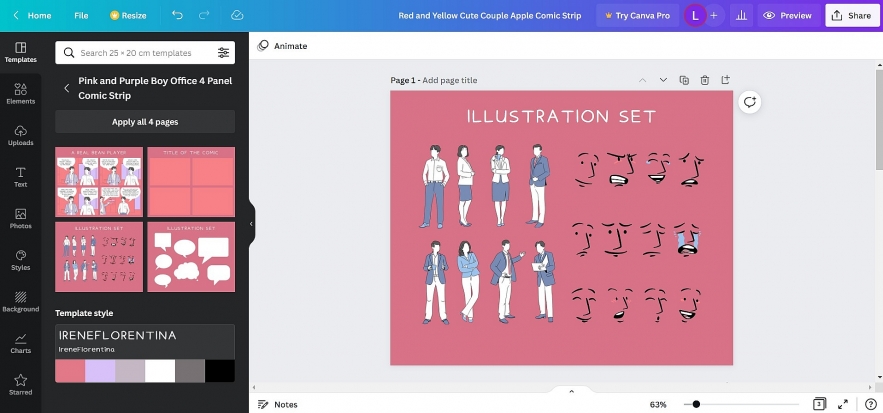Click the insights chart icon in header
The width and height of the screenshot is (883, 413).
point(742,16)
